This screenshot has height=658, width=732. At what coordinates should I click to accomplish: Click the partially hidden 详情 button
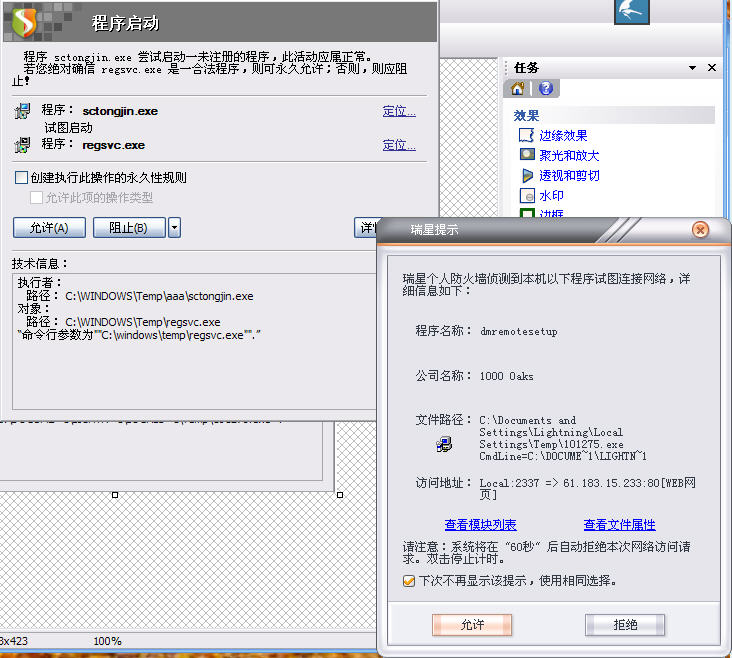click(x=366, y=227)
